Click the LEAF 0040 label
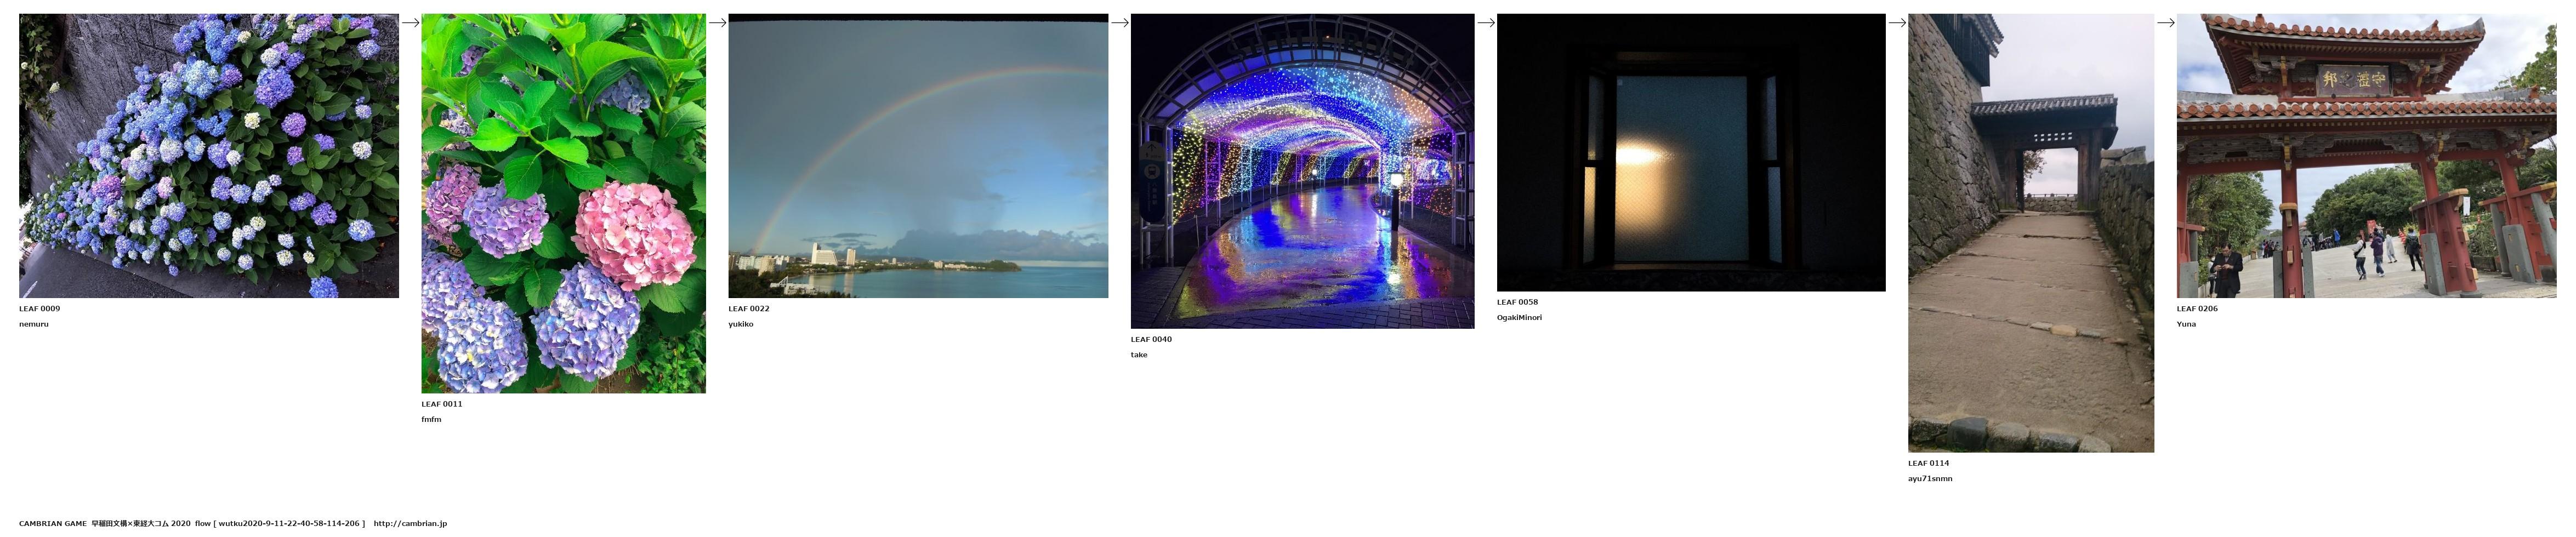 pyautogui.click(x=1151, y=340)
